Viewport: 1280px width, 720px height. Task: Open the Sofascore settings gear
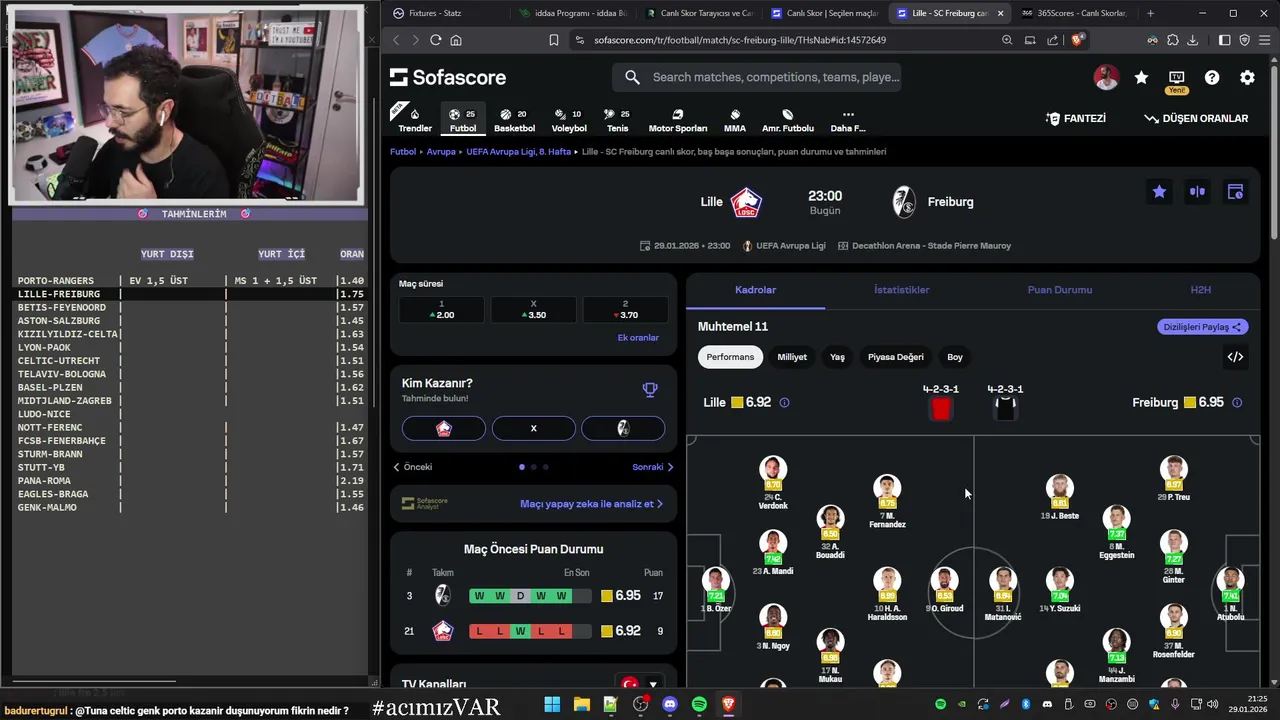coord(1247,77)
